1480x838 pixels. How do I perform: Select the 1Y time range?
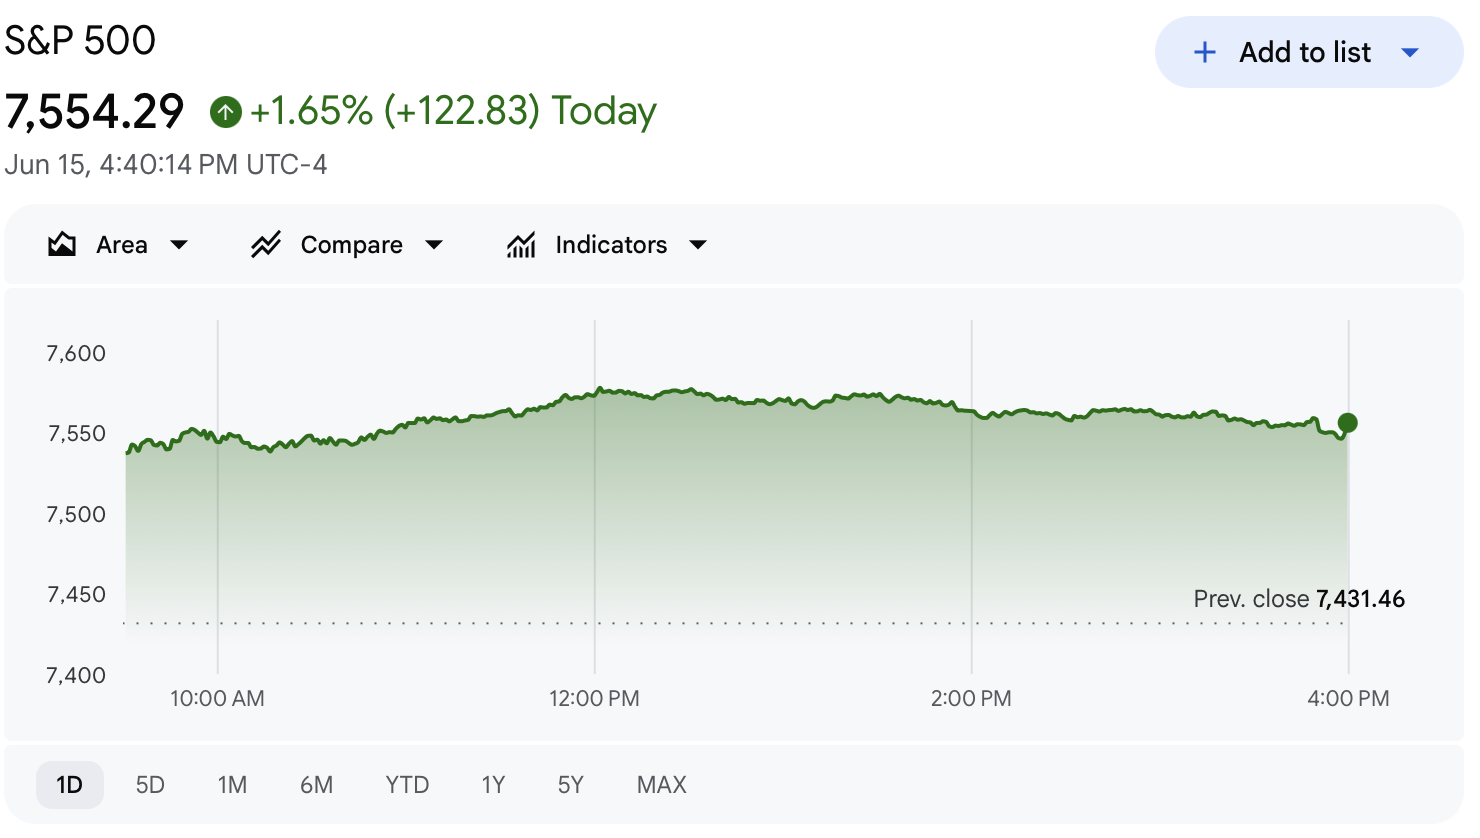(x=493, y=785)
